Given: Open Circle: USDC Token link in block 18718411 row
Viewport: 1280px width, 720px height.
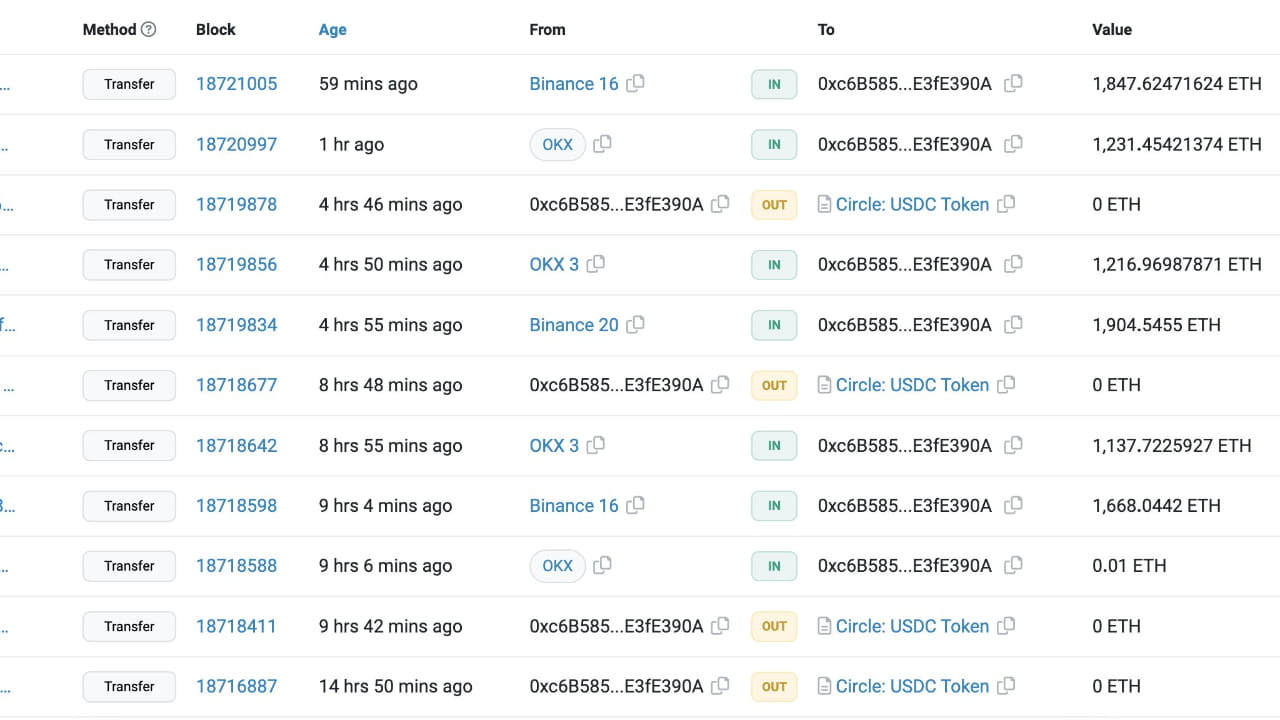Looking at the screenshot, I should (912, 626).
